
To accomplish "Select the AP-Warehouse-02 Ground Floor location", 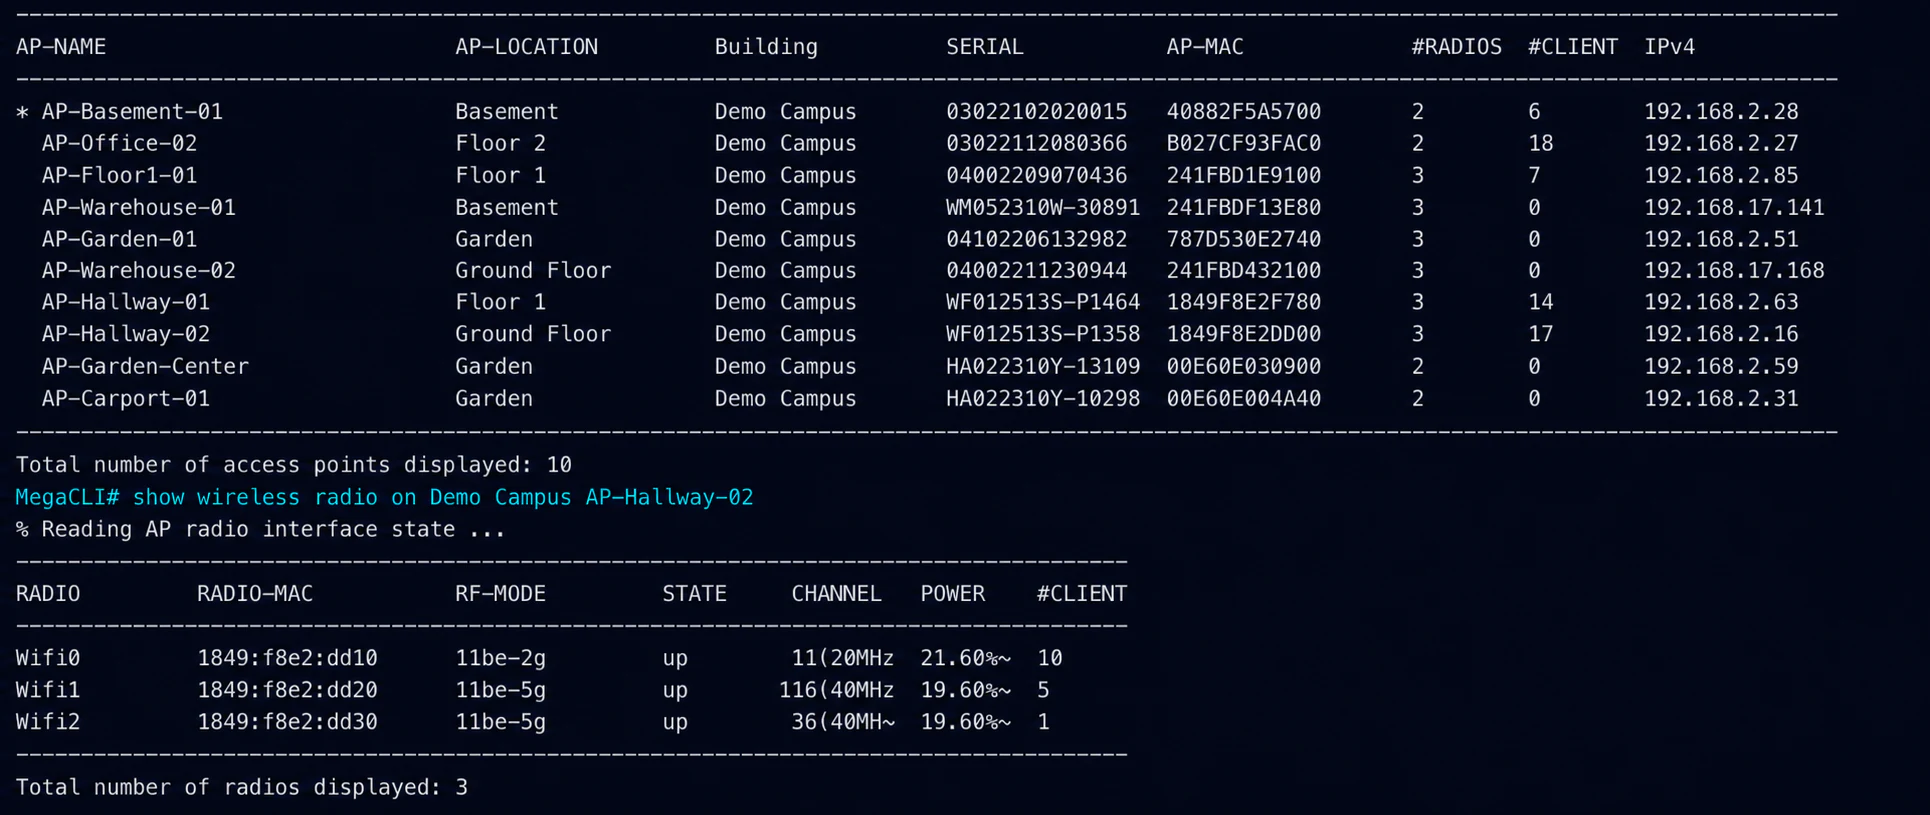I will 533,270.
